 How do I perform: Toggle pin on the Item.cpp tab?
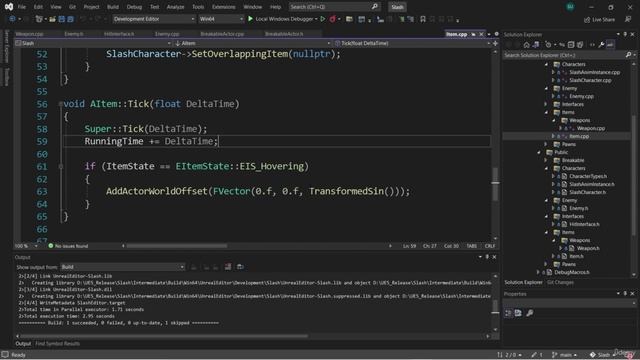click(473, 34)
